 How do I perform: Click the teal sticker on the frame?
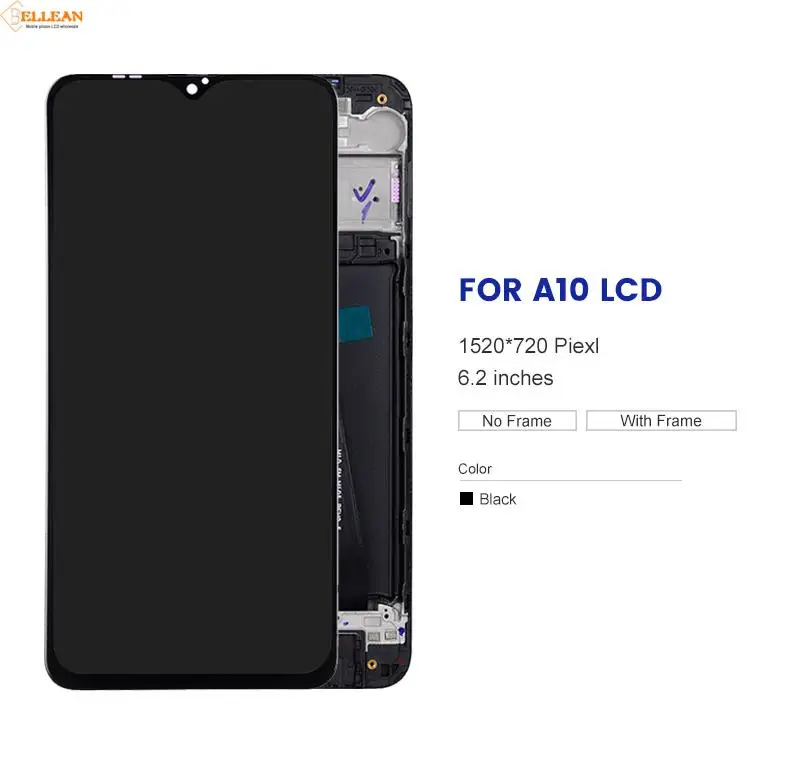[x=356, y=323]
